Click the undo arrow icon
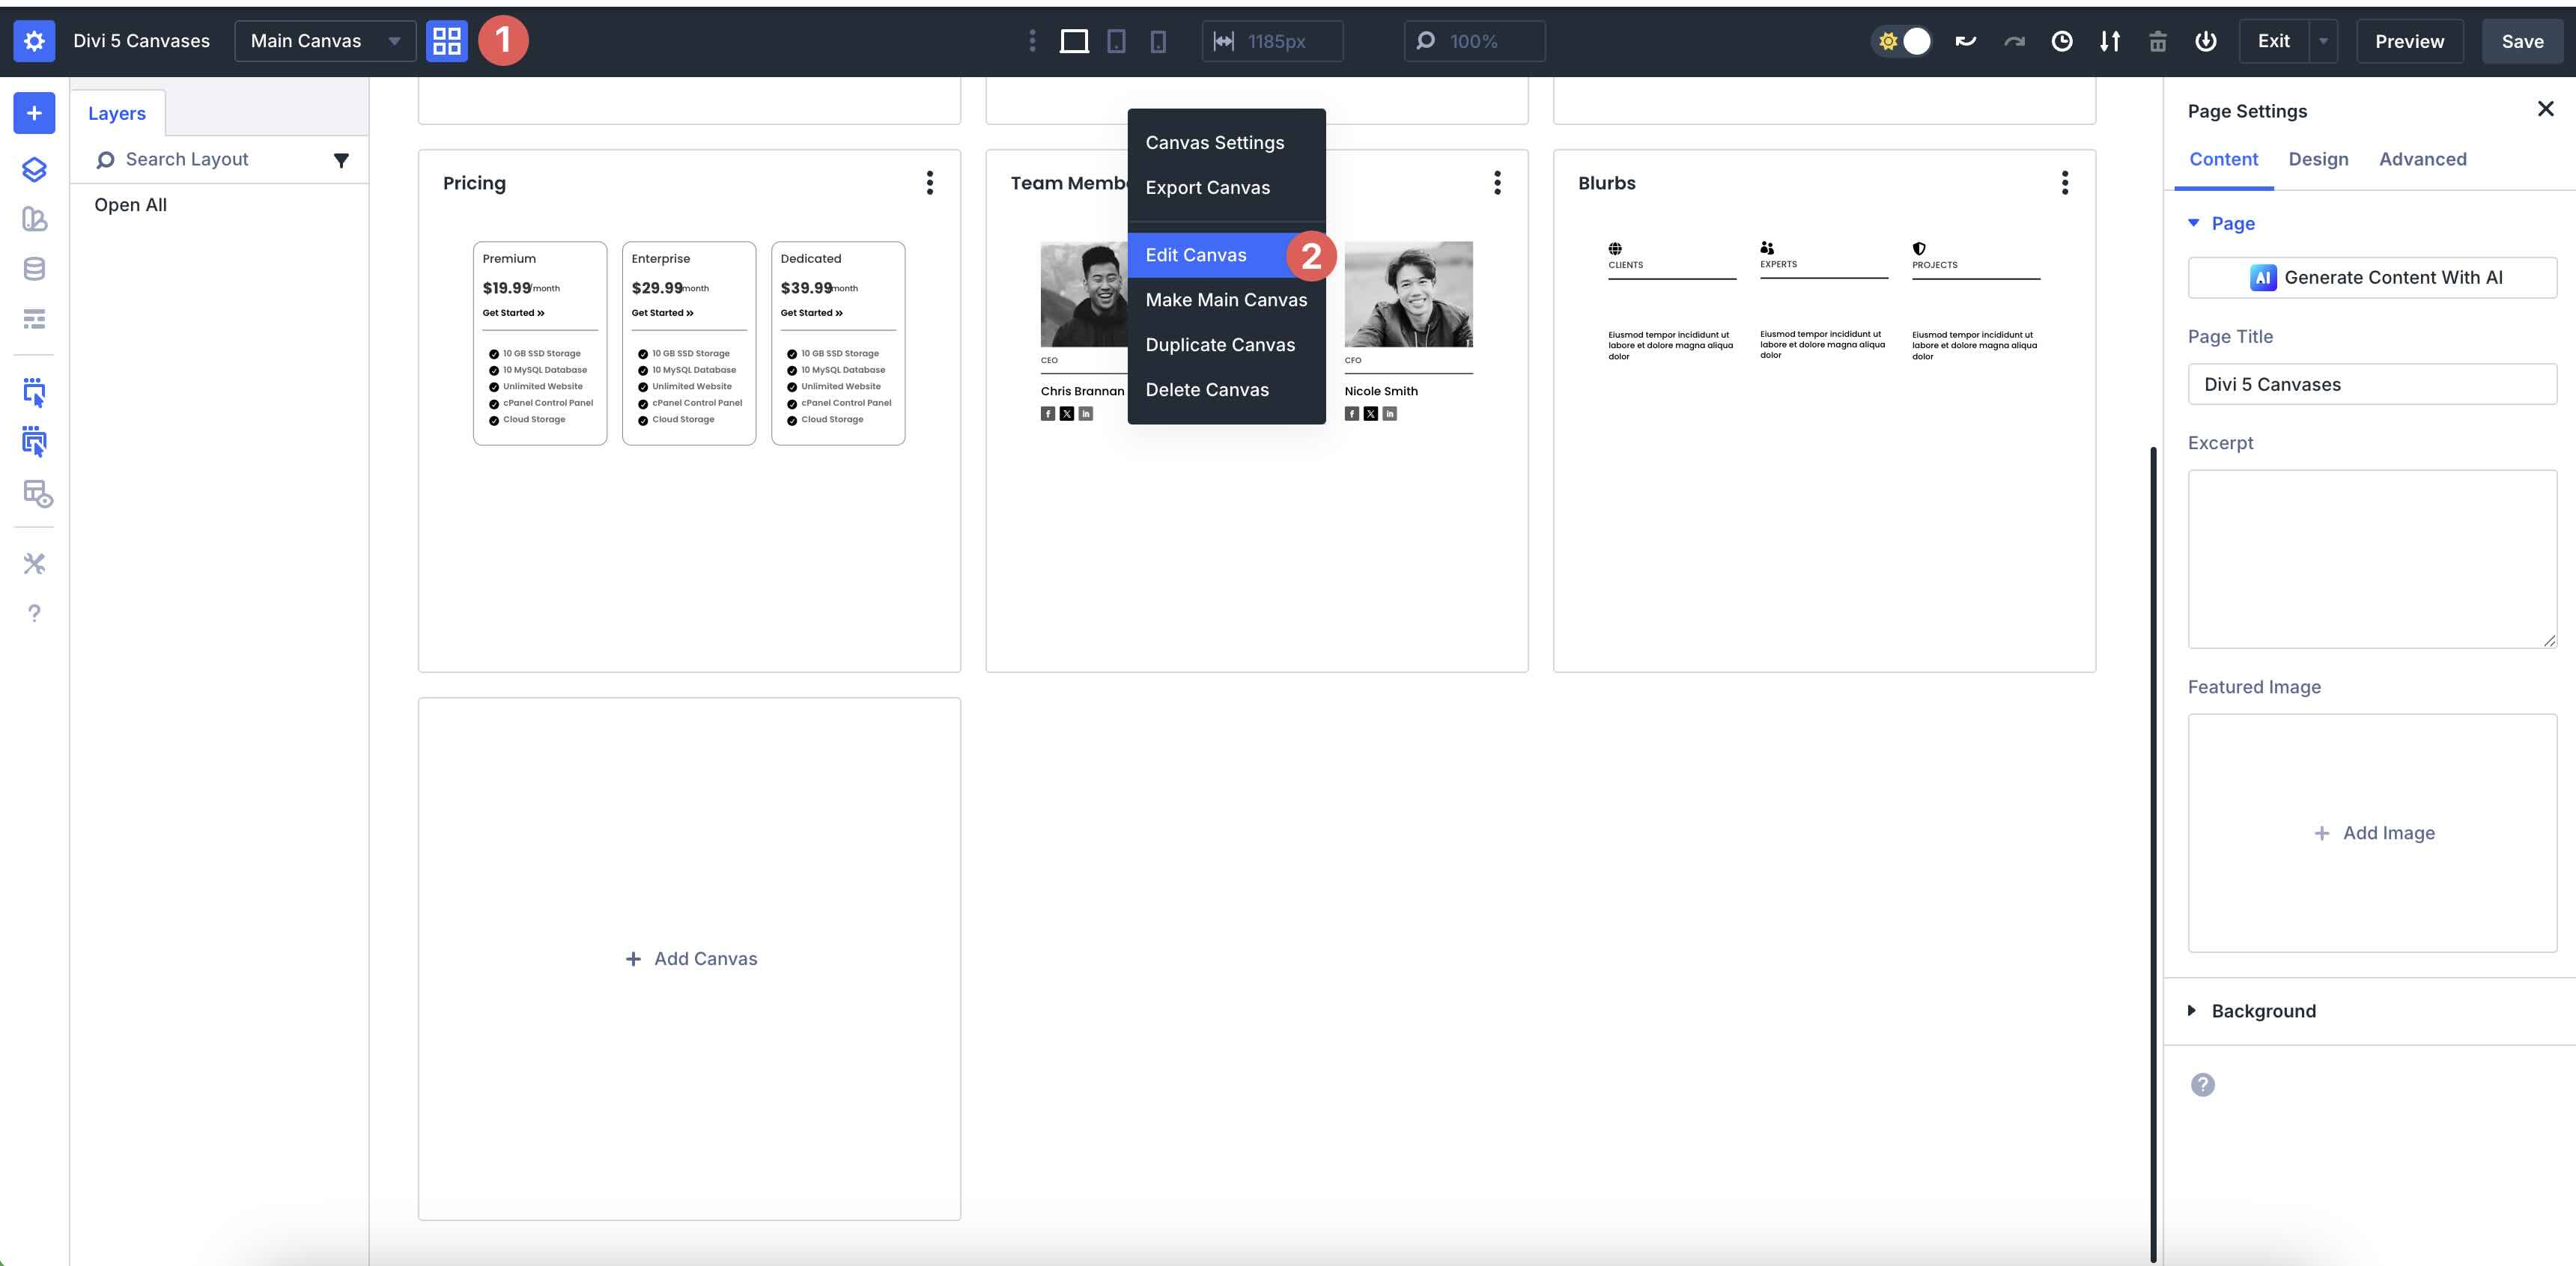 click(x=1965, y=41)
